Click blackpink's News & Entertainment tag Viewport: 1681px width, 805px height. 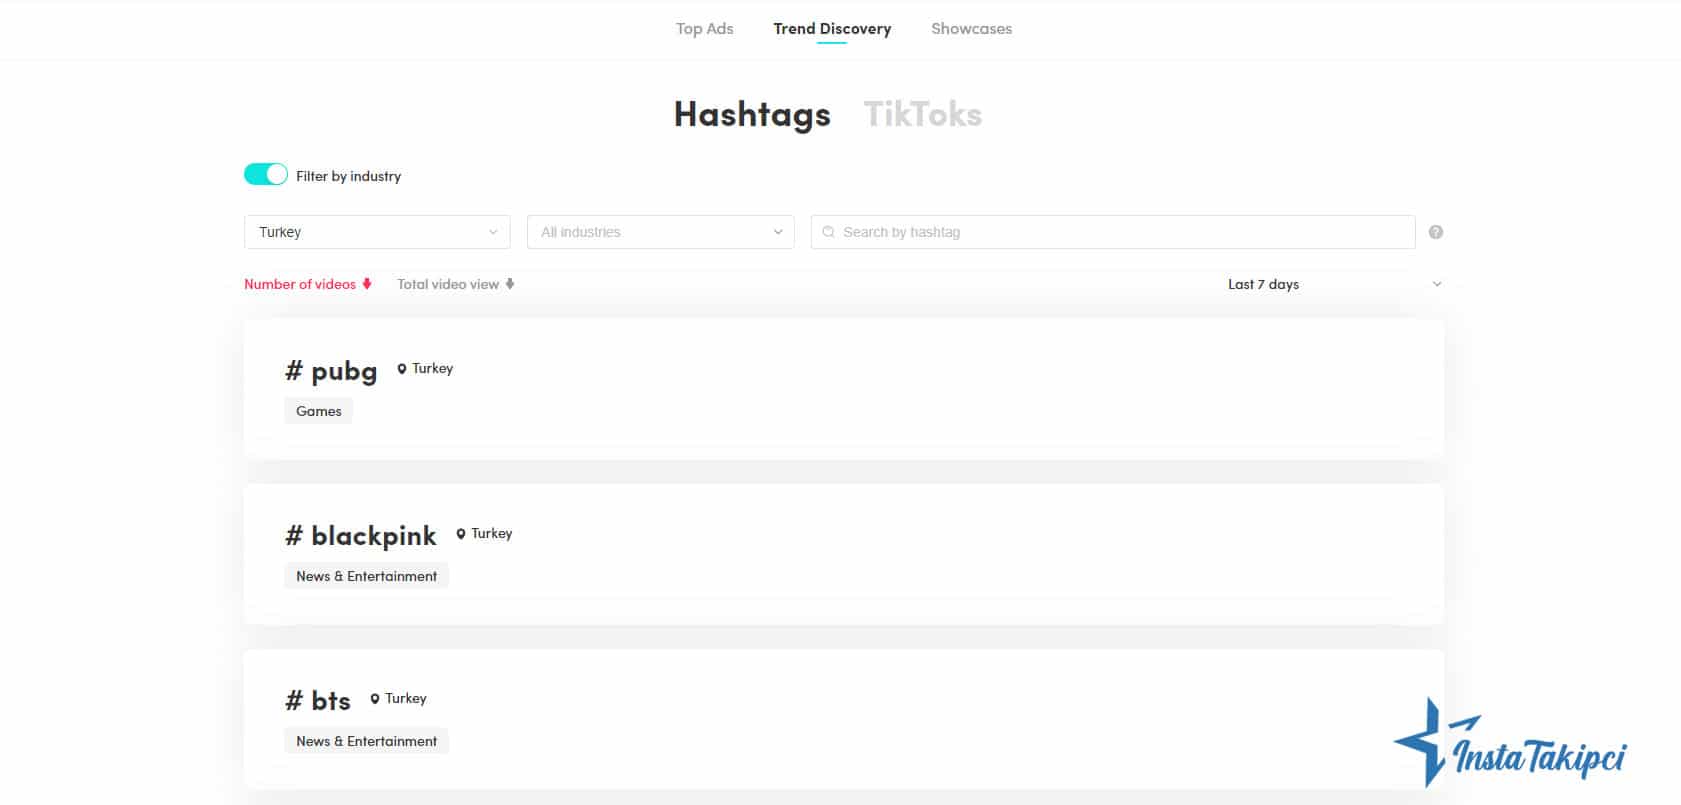(x=367, y=576)
